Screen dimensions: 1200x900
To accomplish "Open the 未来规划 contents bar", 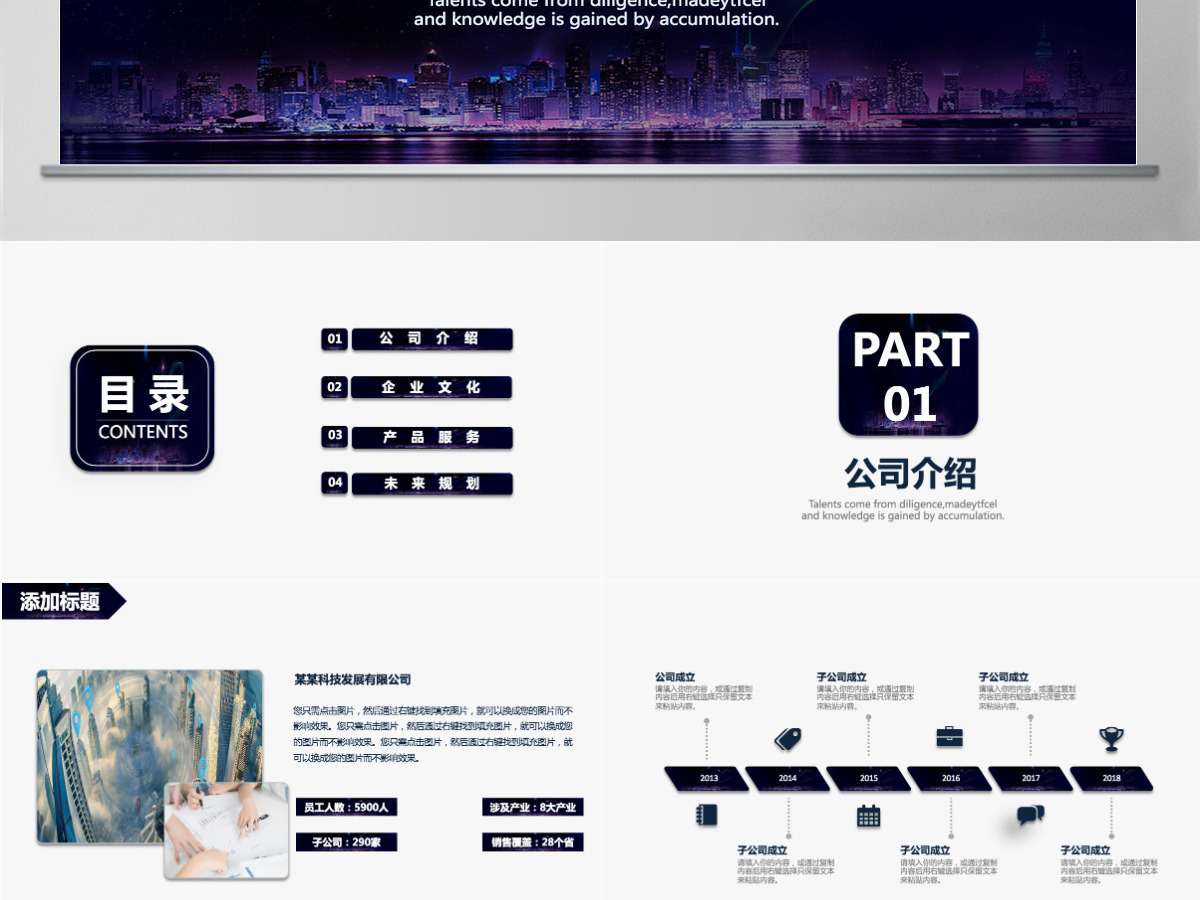I will pyautogui.click(x=432, y=484).
